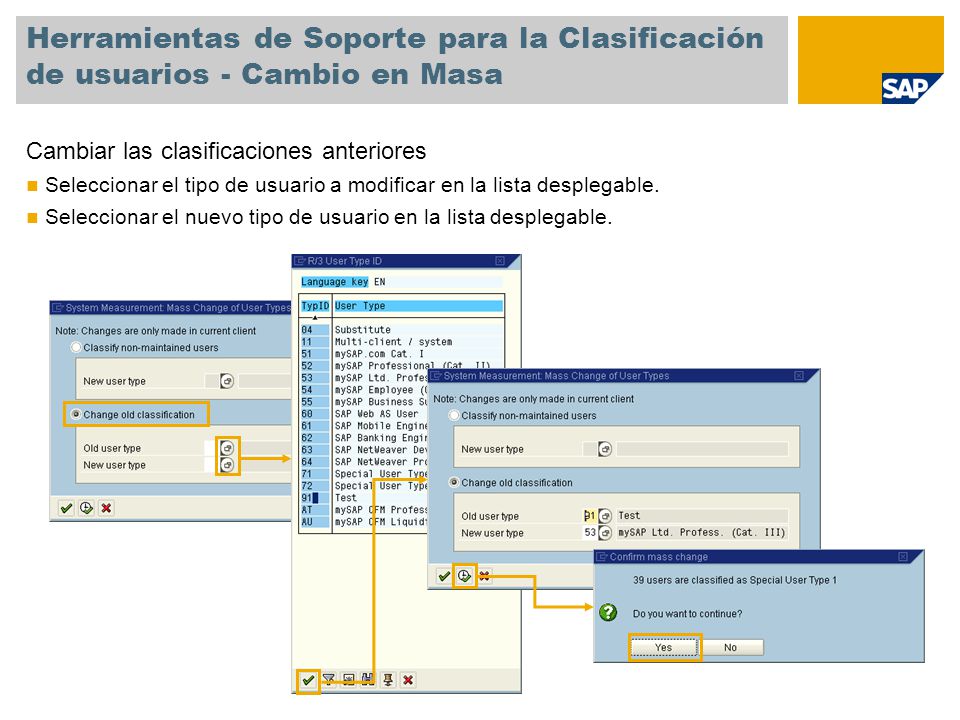Click No in Confirm mass change dialog
Screen dimensions: 960x720
731,648
